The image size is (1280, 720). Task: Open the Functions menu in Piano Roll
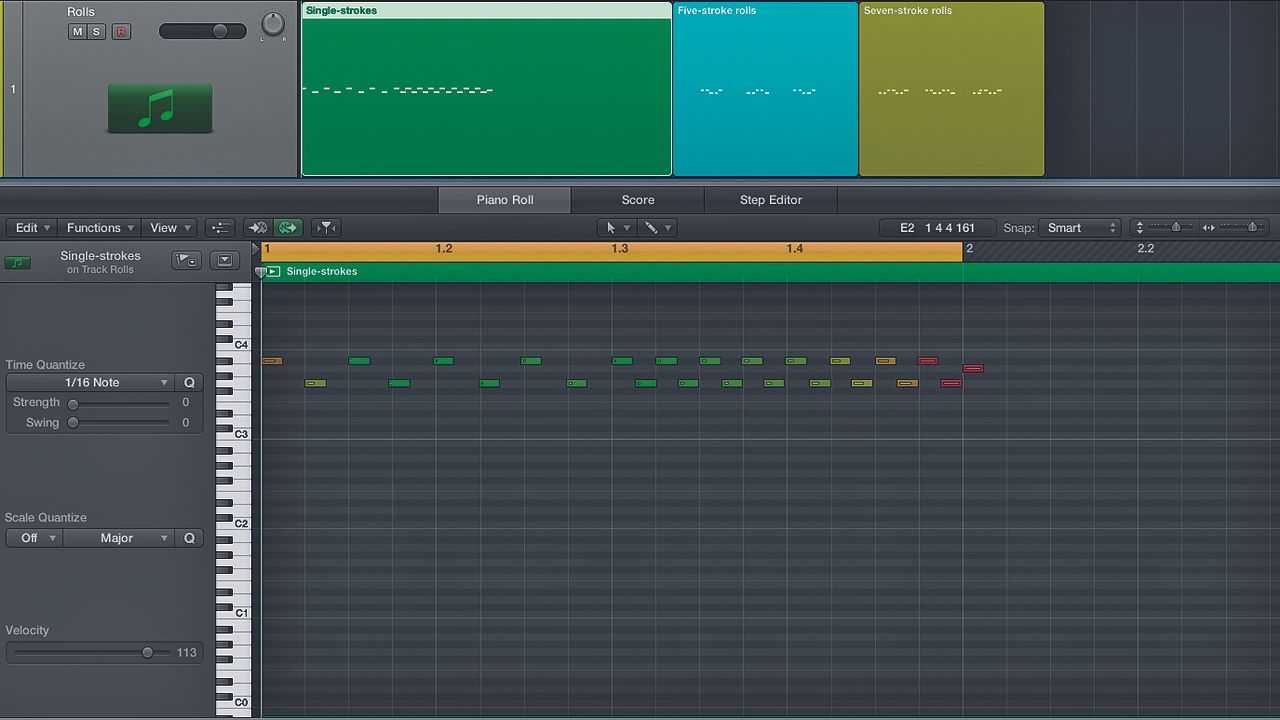click(x=100, y=228)
